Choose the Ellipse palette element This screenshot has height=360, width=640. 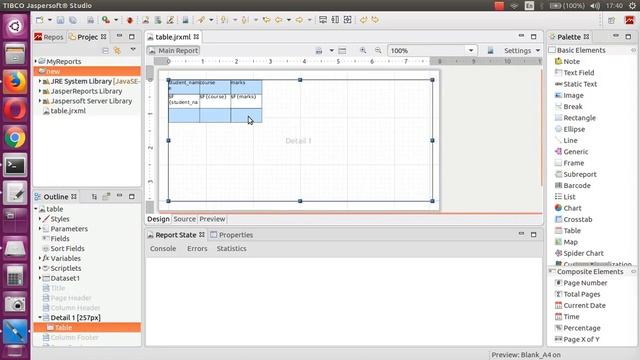[x=570, y=129]
